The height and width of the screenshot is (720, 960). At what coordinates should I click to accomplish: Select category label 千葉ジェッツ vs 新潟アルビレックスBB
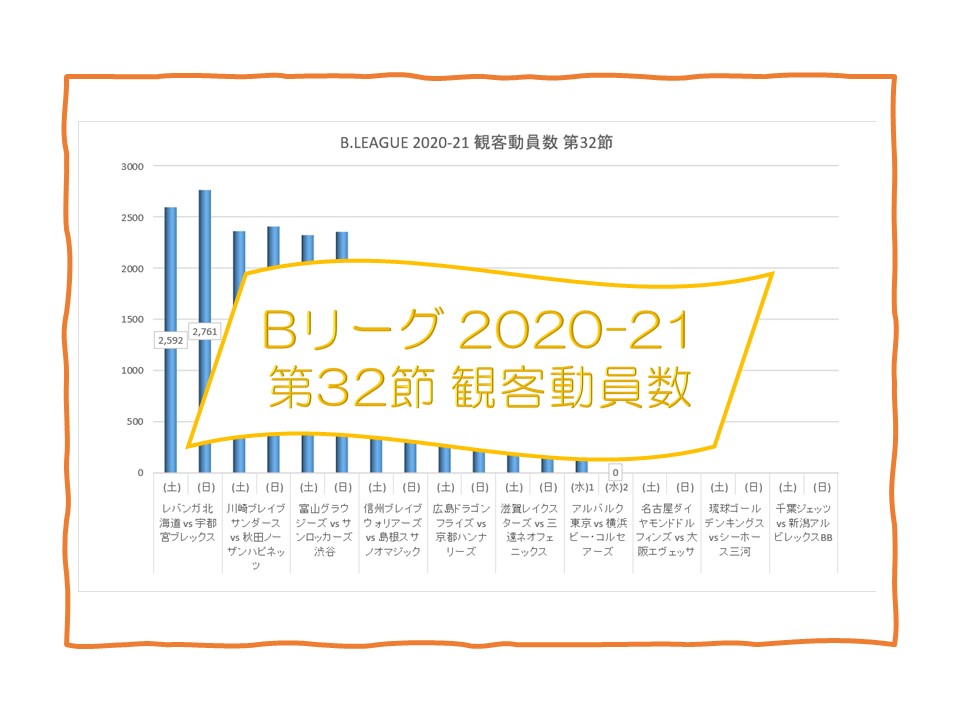803,523
